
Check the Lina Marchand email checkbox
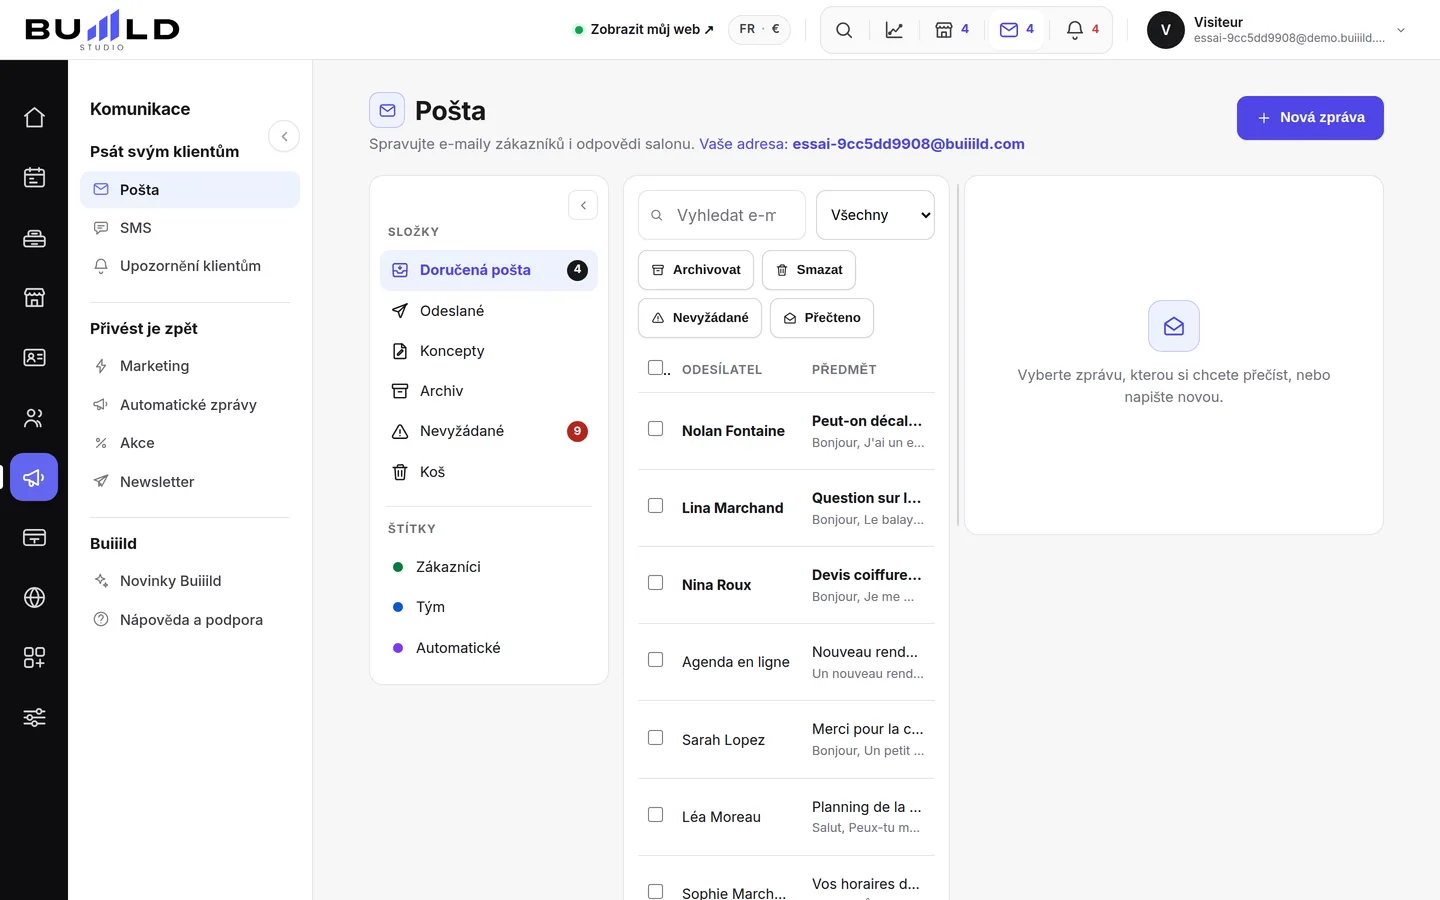tap(655, 506)
